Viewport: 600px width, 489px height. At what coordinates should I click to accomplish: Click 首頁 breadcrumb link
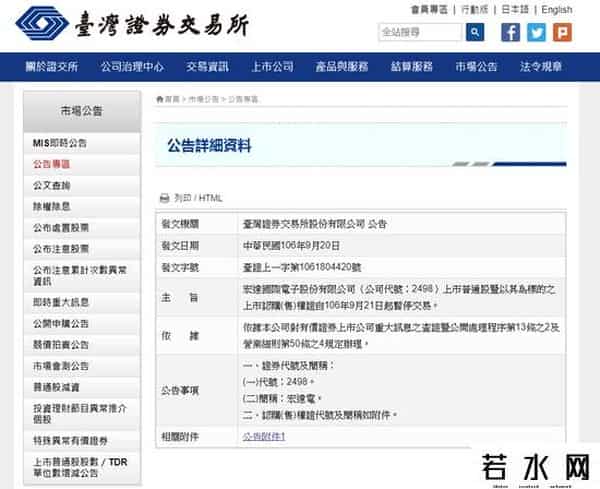coord(172,99)
